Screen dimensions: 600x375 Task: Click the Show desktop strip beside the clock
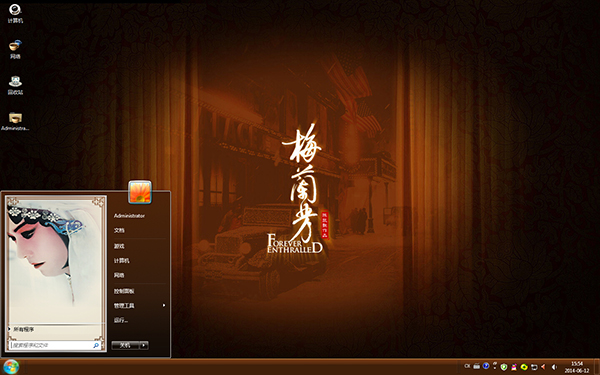pos(597,367)
